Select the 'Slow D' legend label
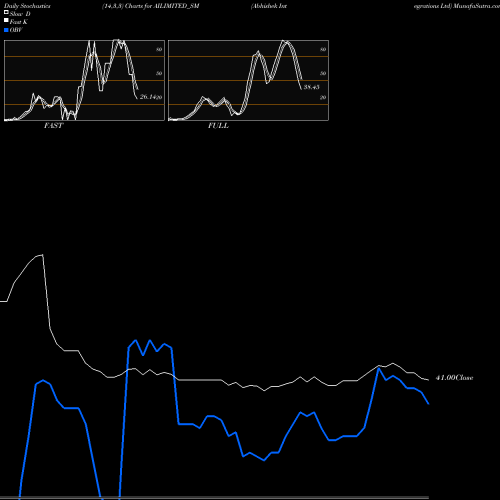The height and width of the screenshot is (500, 500). [20, 14]
